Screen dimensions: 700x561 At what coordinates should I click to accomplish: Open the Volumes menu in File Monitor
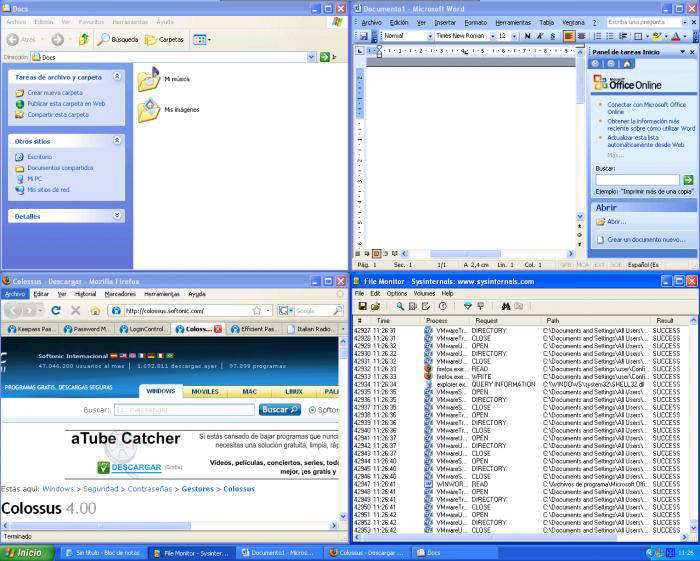(x=424, y=294)
